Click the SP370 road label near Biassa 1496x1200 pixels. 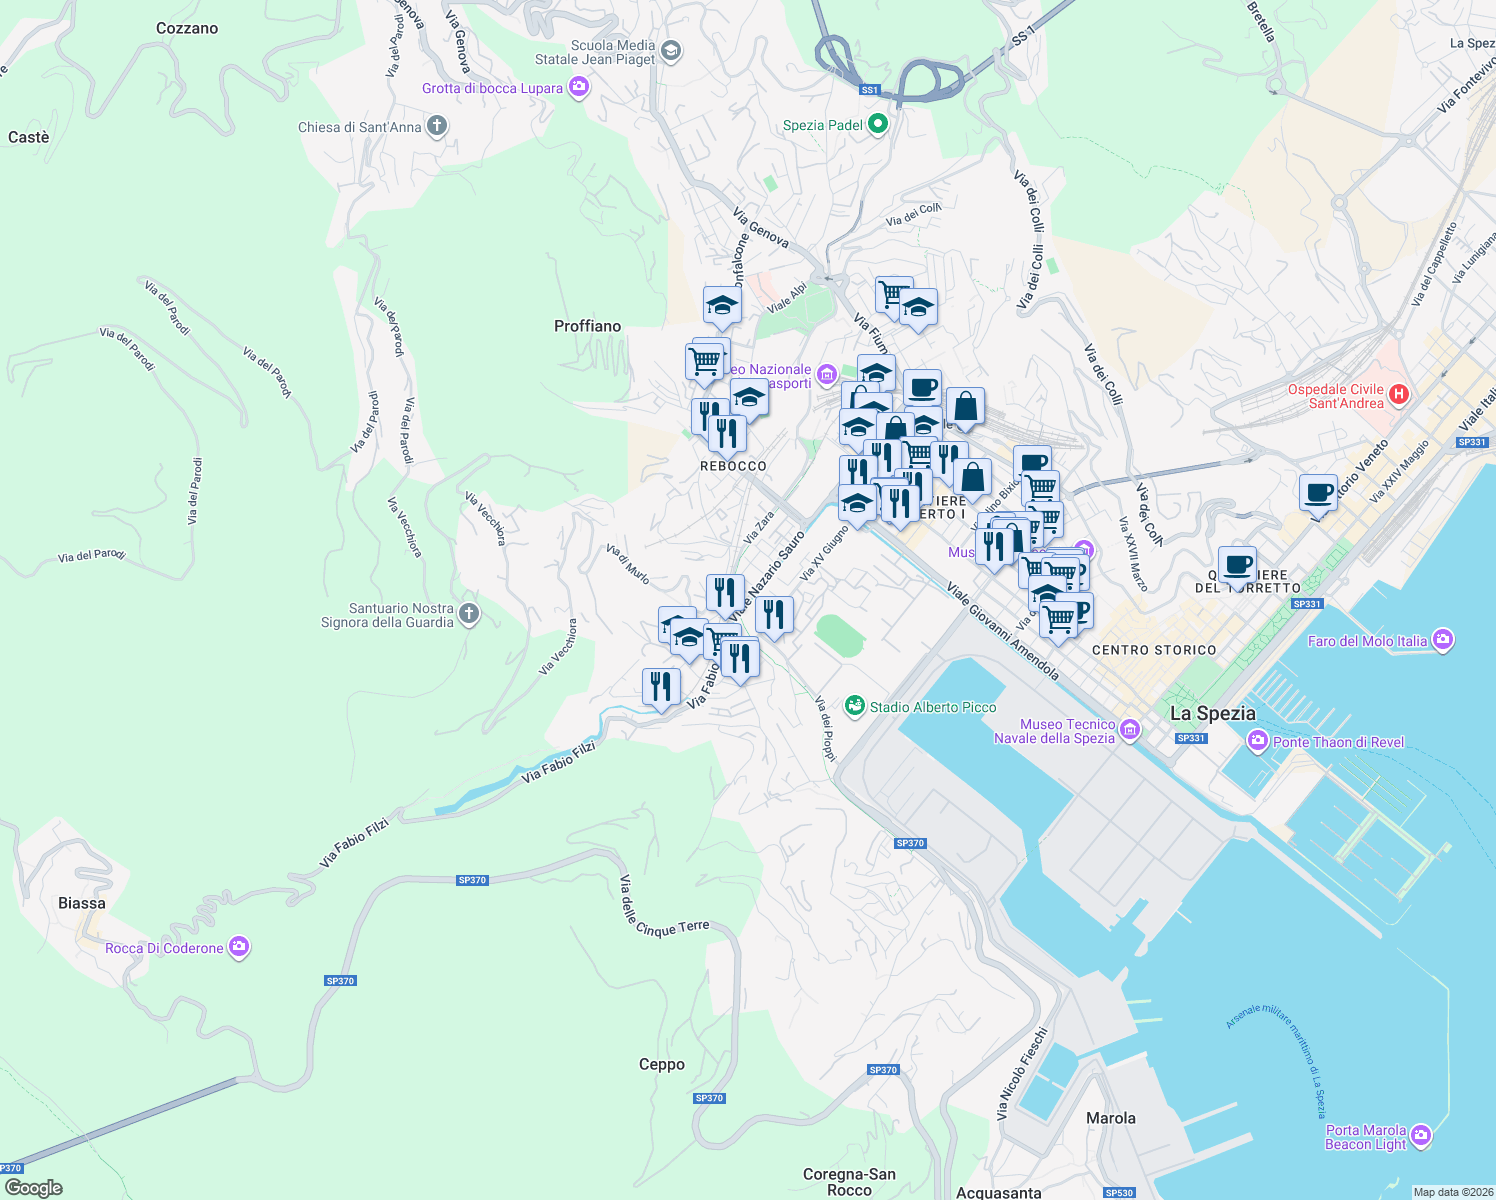tap(339, 980)
